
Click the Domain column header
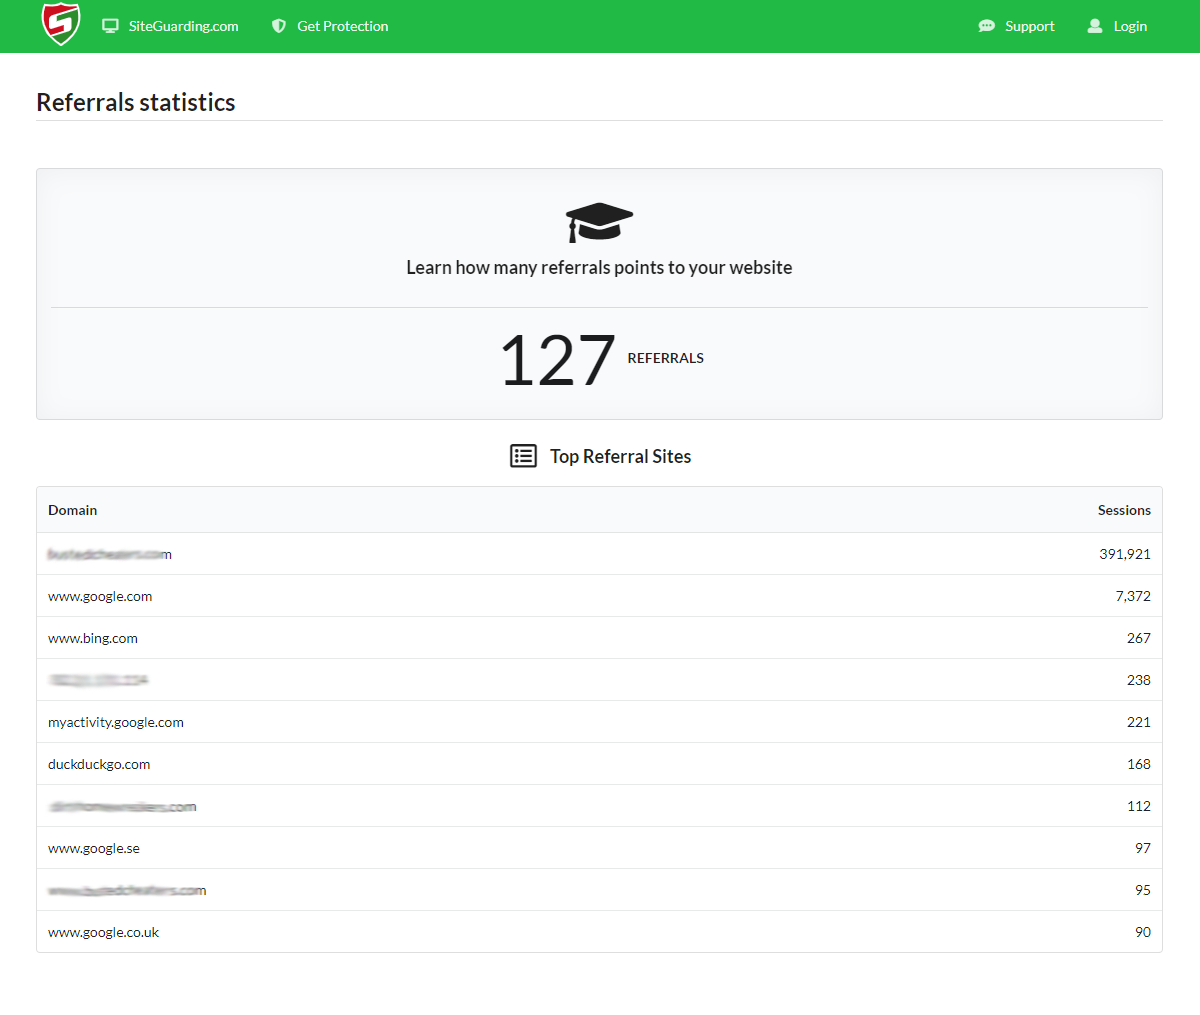73,510
